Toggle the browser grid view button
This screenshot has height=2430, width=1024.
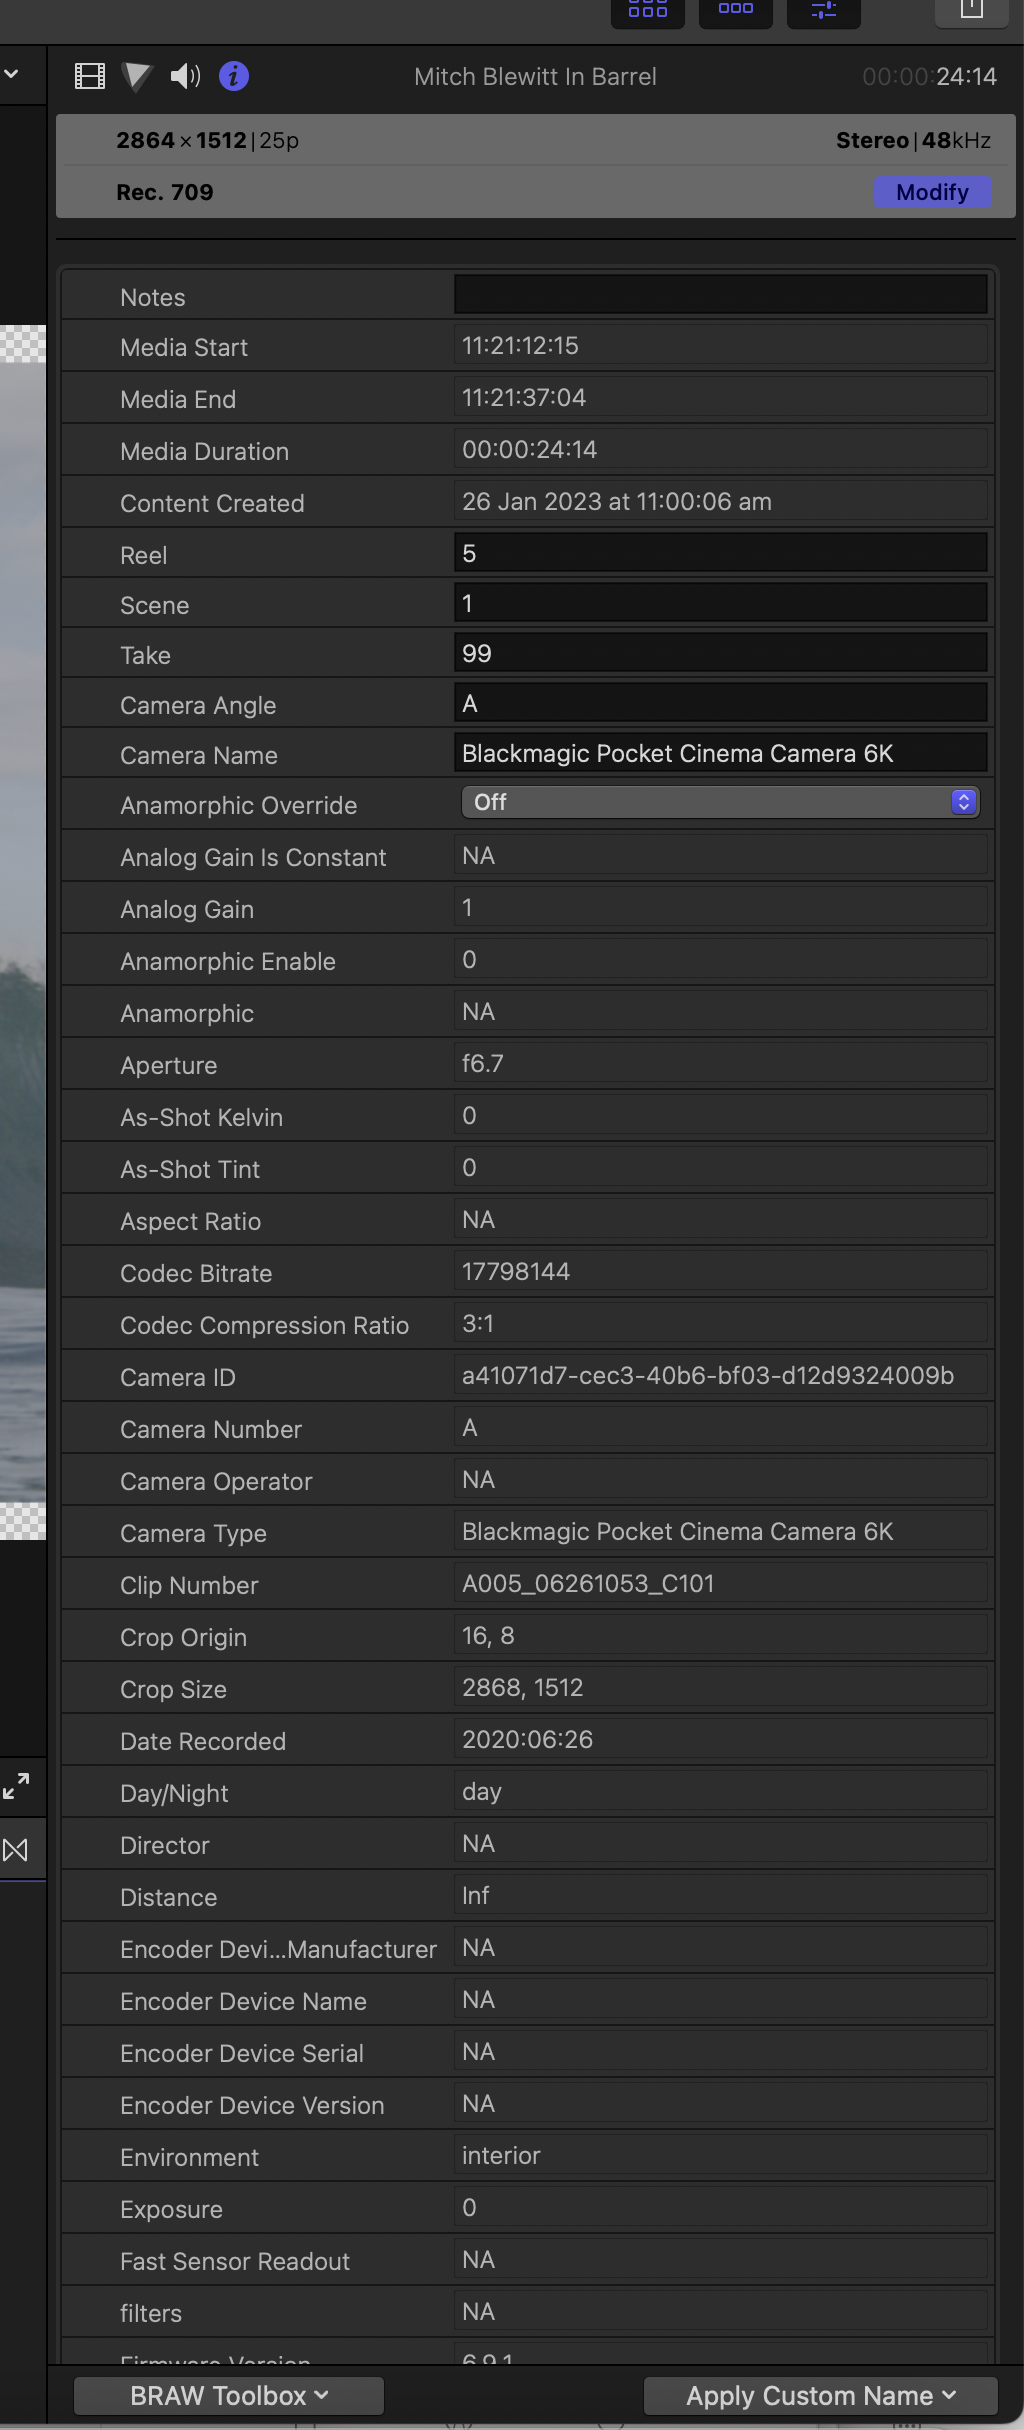tap(647, 10)
